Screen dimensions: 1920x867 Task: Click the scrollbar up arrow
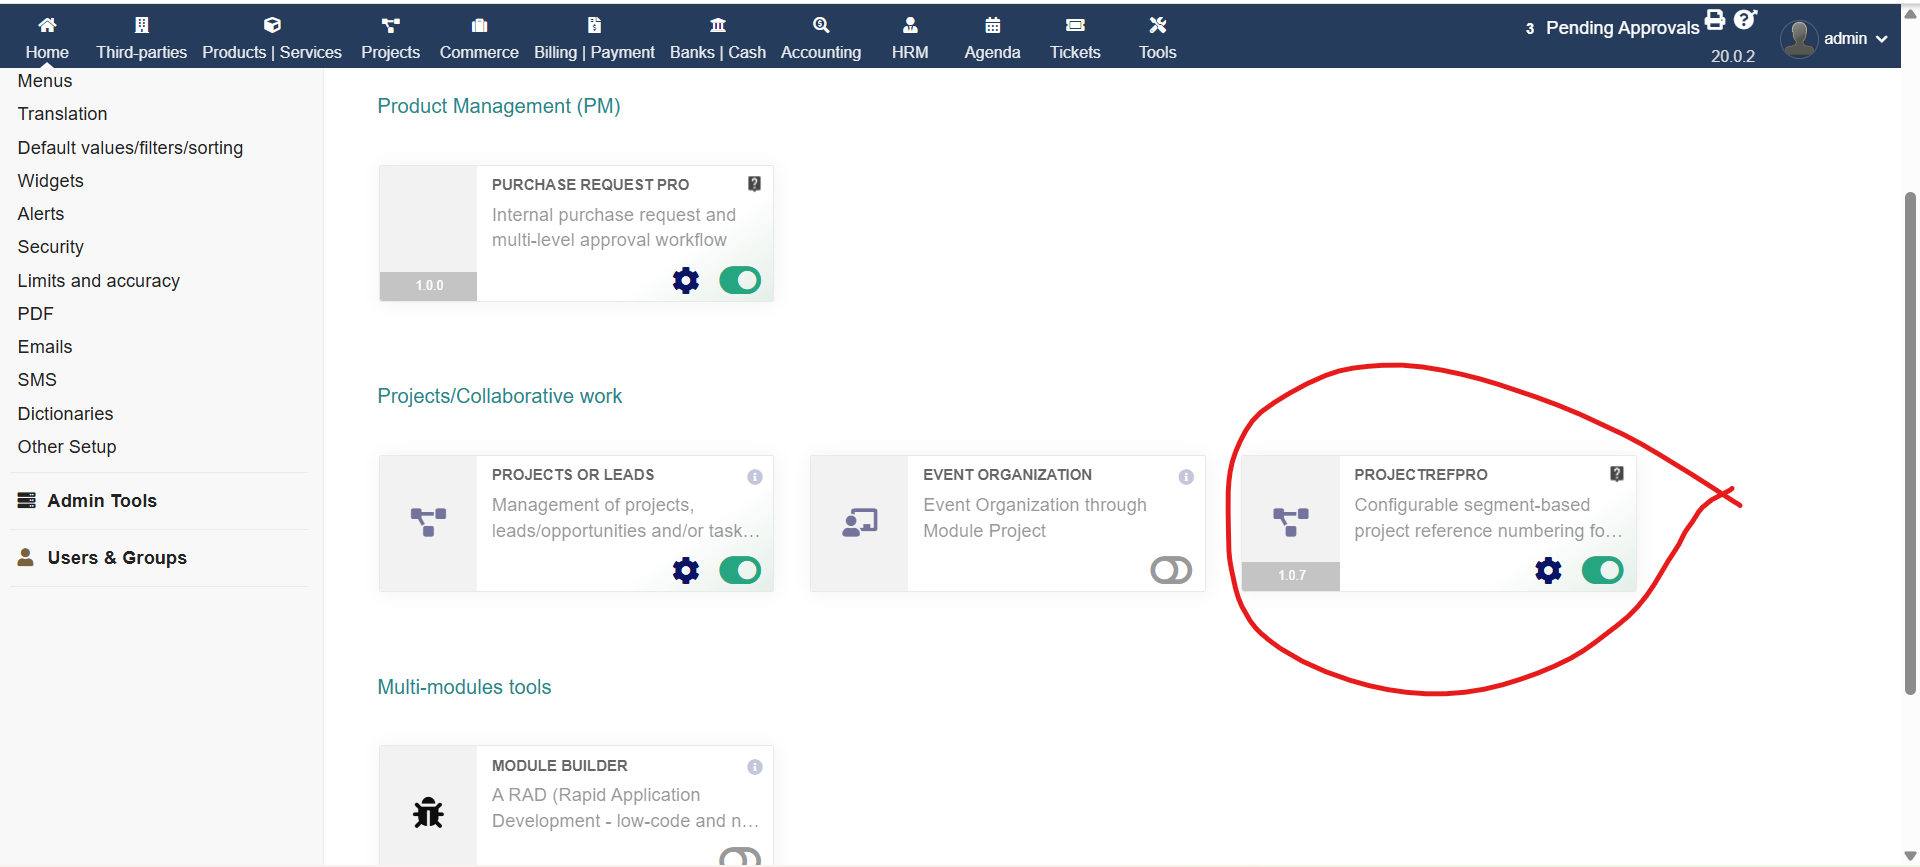(x=1911, y=14)
